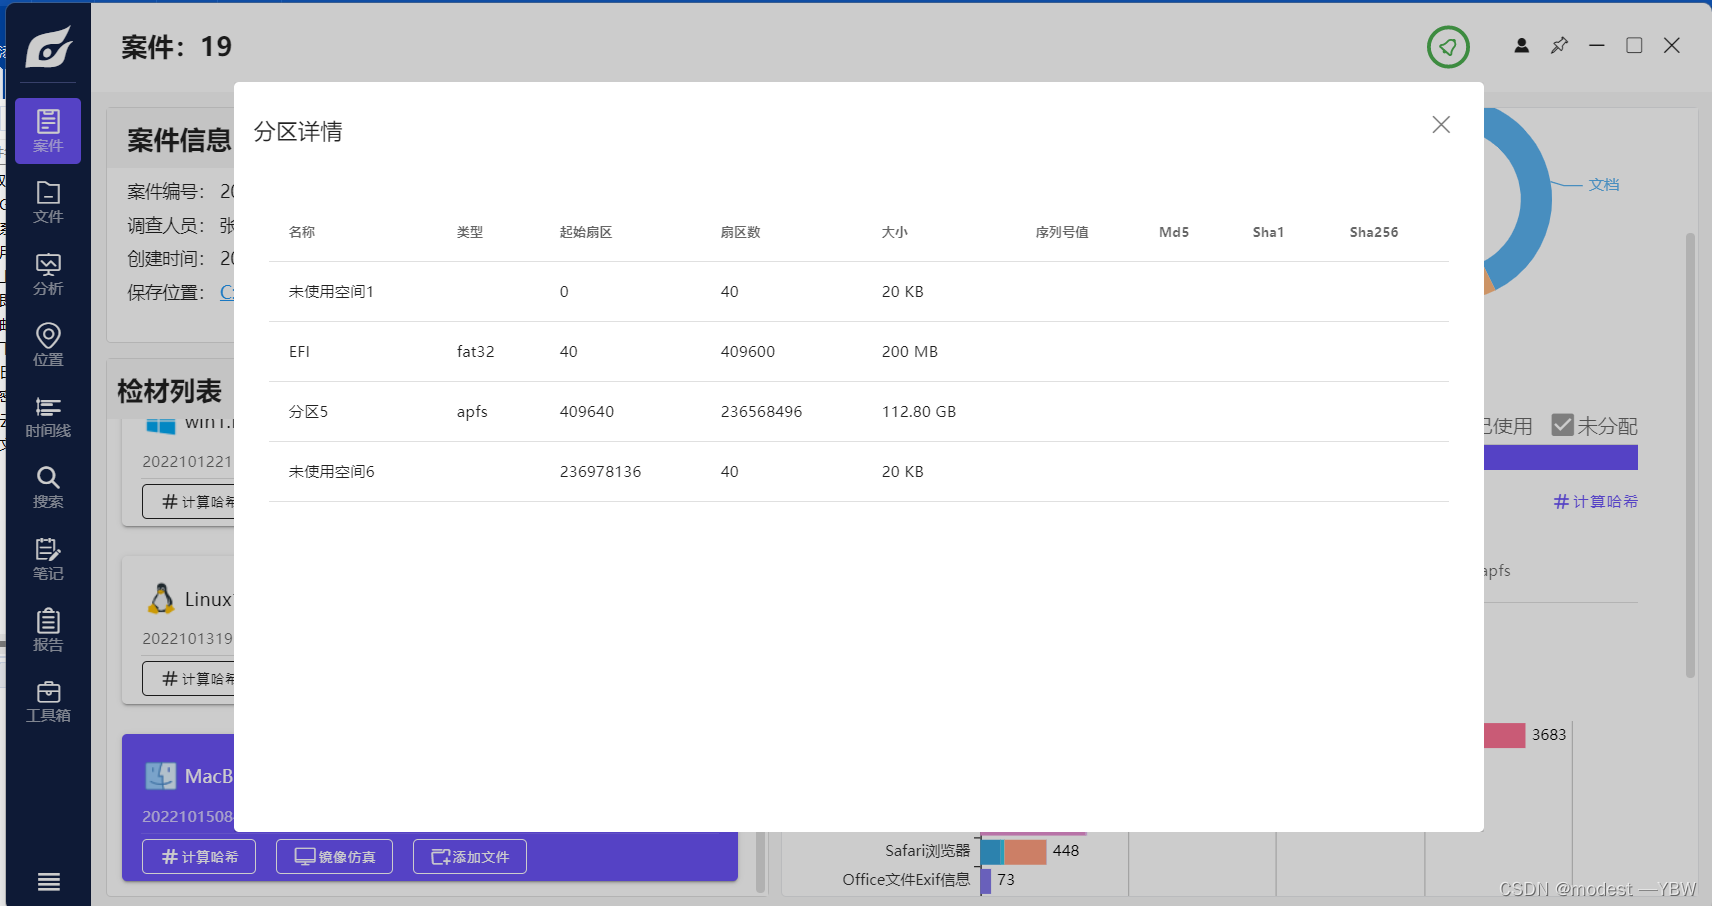Click the 409600 sector count cell
This screenshot has height=906, width=1712.
[x=748, y=352]
